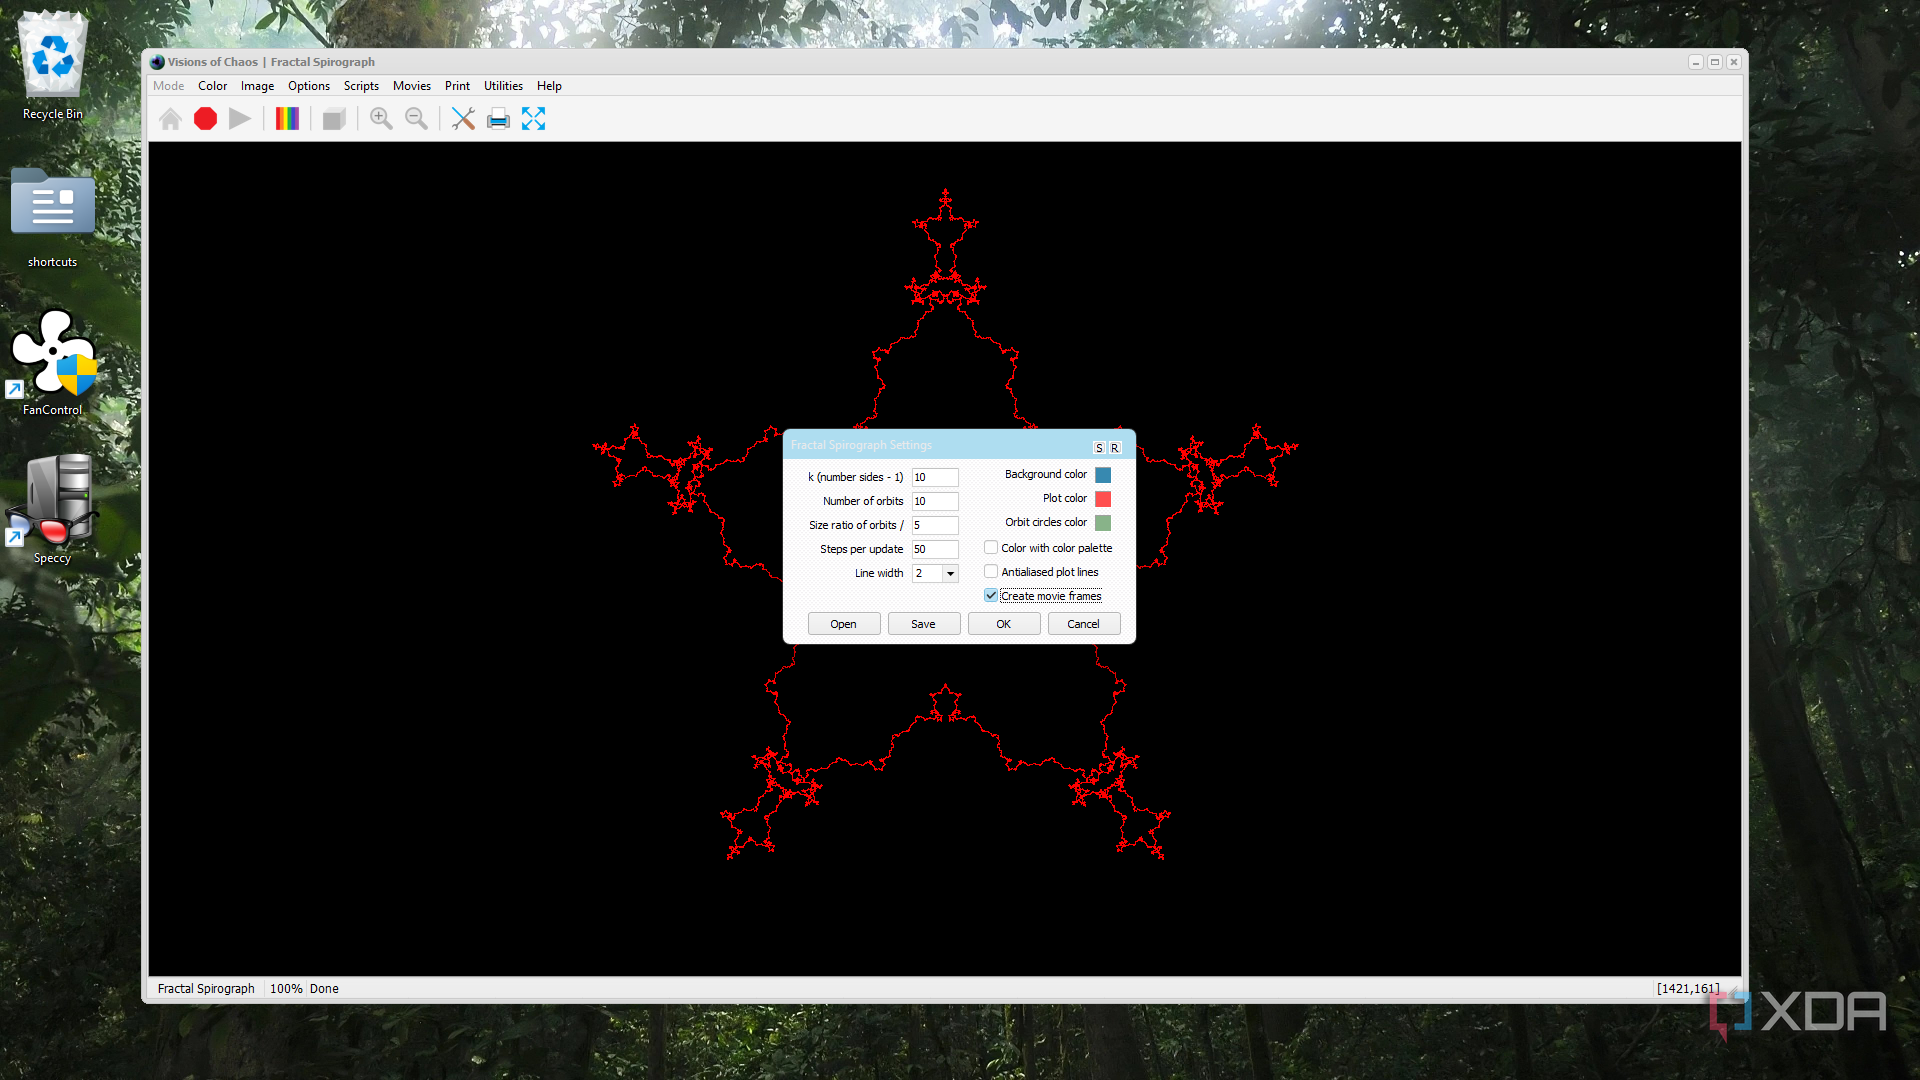Maximize the Visions of Chaos window
The width and height of the screenshot is (1920, 1080).
pos(1715,62)
